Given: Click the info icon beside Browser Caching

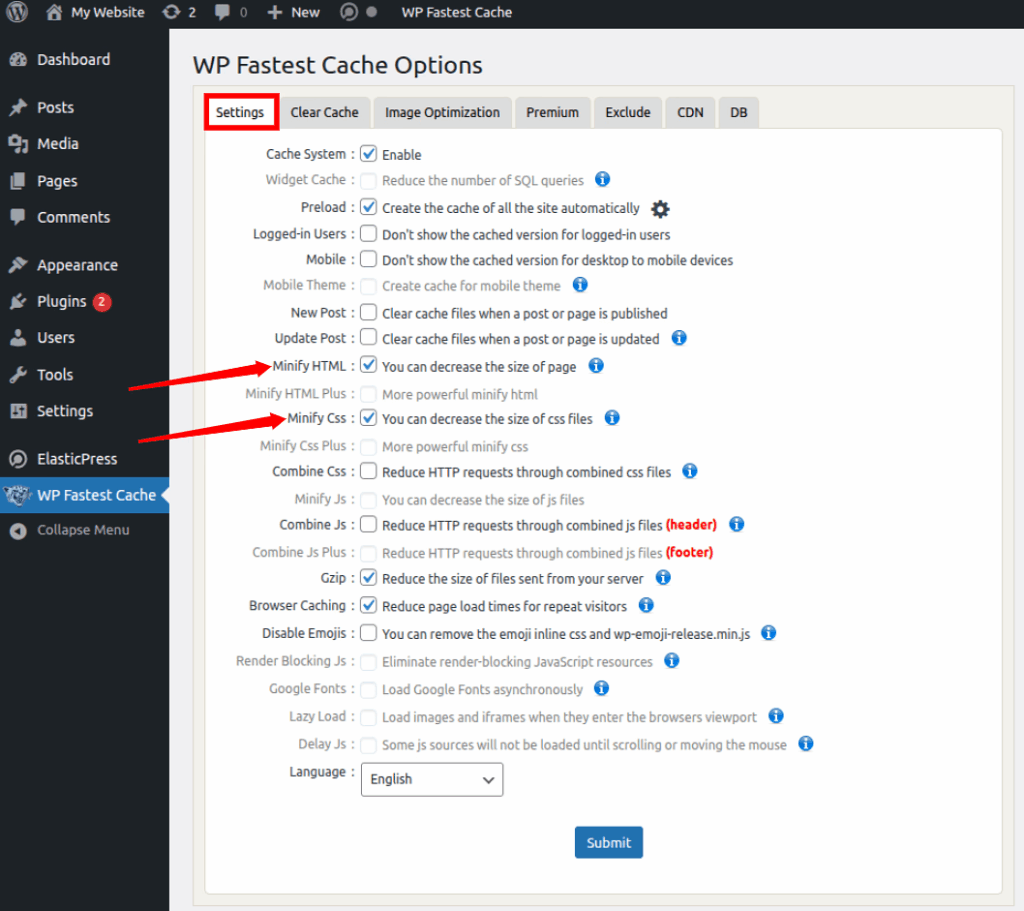Looking at the screenshot, I should click(646, 605).
